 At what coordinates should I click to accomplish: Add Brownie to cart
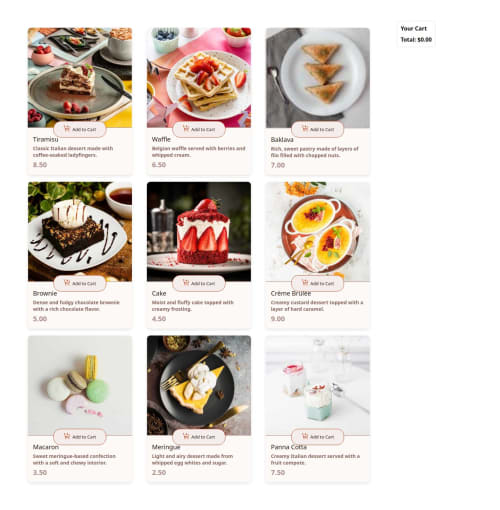[80, 283]
